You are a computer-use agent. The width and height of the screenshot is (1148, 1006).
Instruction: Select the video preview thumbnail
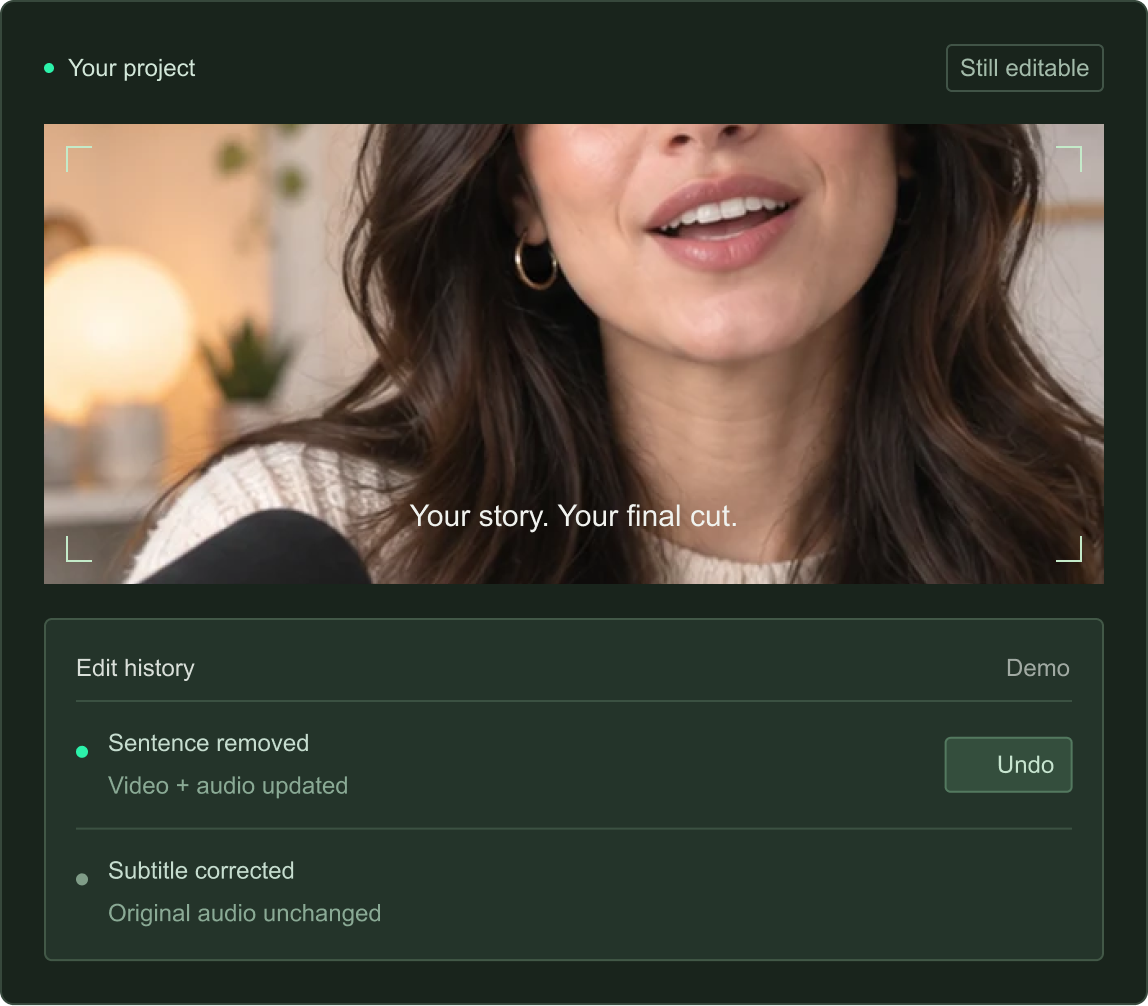pos(574,354)
